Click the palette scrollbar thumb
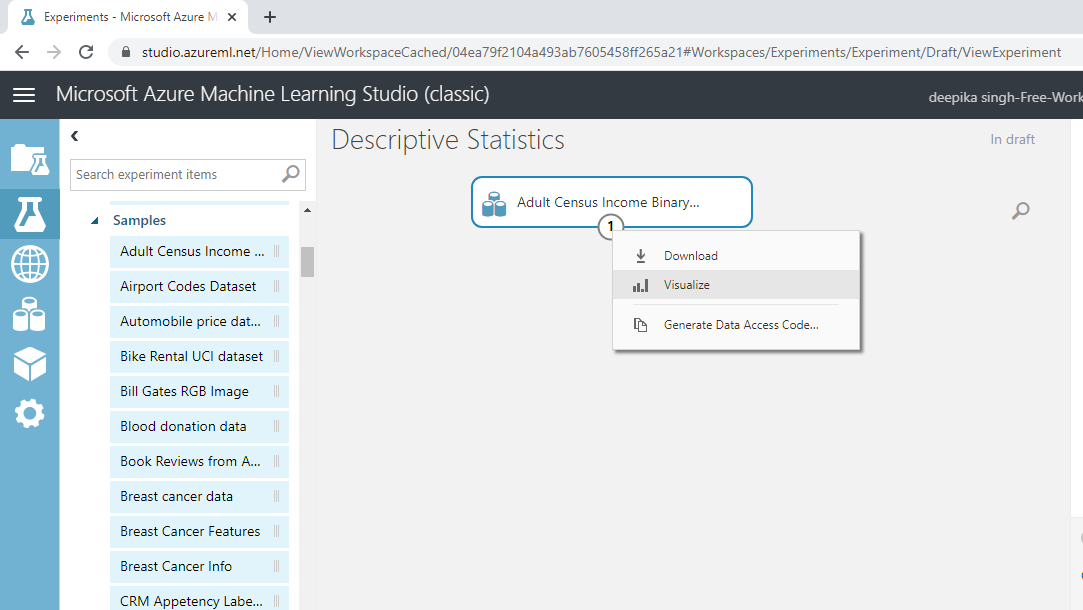Screen dimensions: 1083x610 (307, 262)
